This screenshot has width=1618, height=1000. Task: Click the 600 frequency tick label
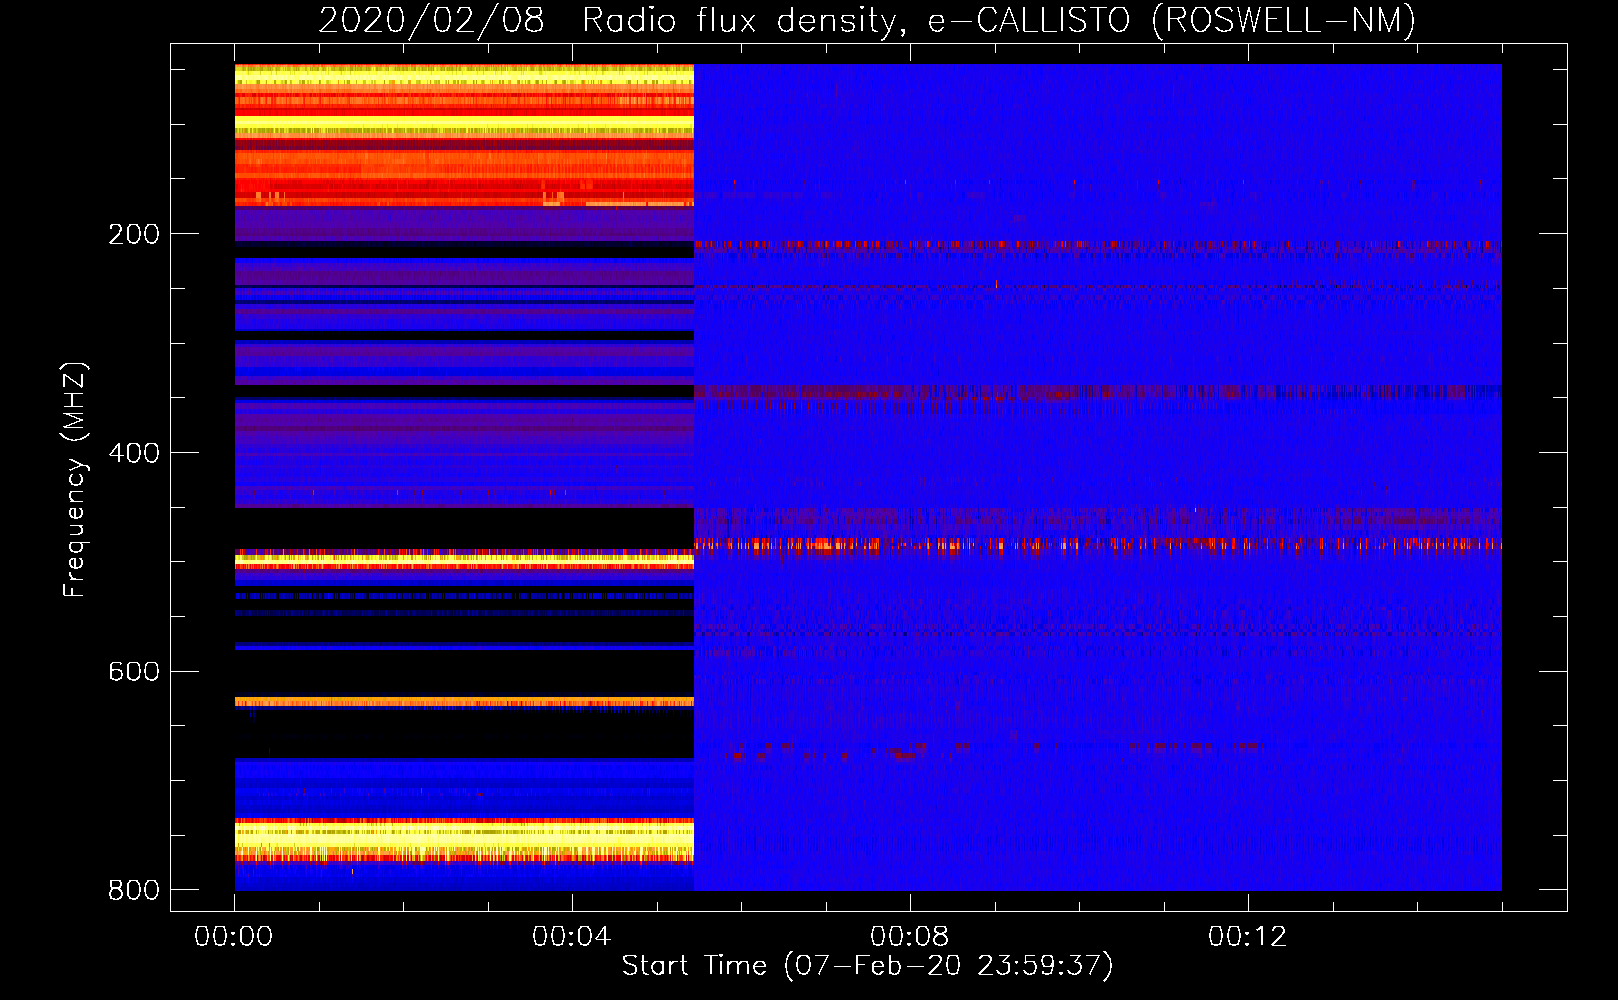point(134,672)
